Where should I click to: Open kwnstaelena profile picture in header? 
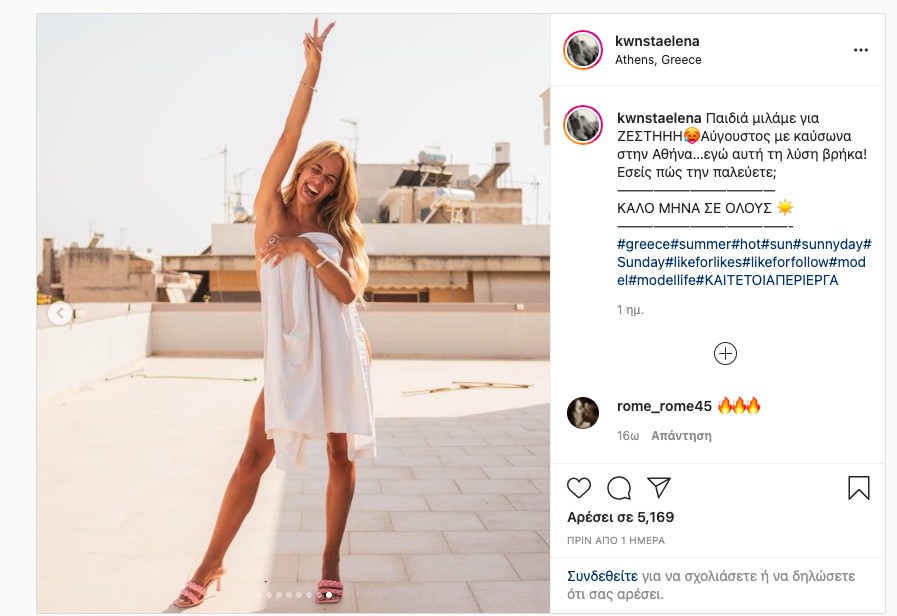point(582,50)
